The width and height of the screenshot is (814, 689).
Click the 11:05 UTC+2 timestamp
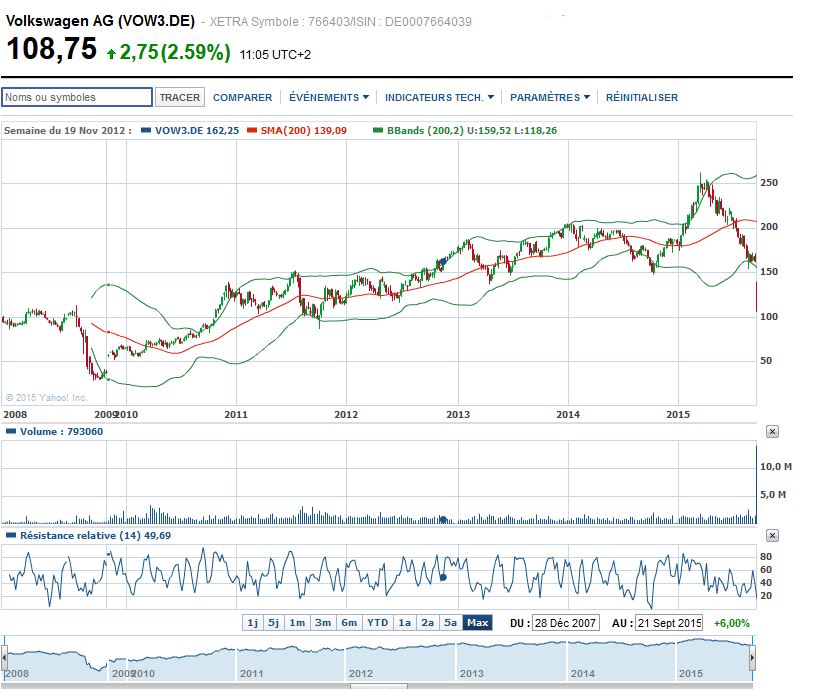click(275, 55)
